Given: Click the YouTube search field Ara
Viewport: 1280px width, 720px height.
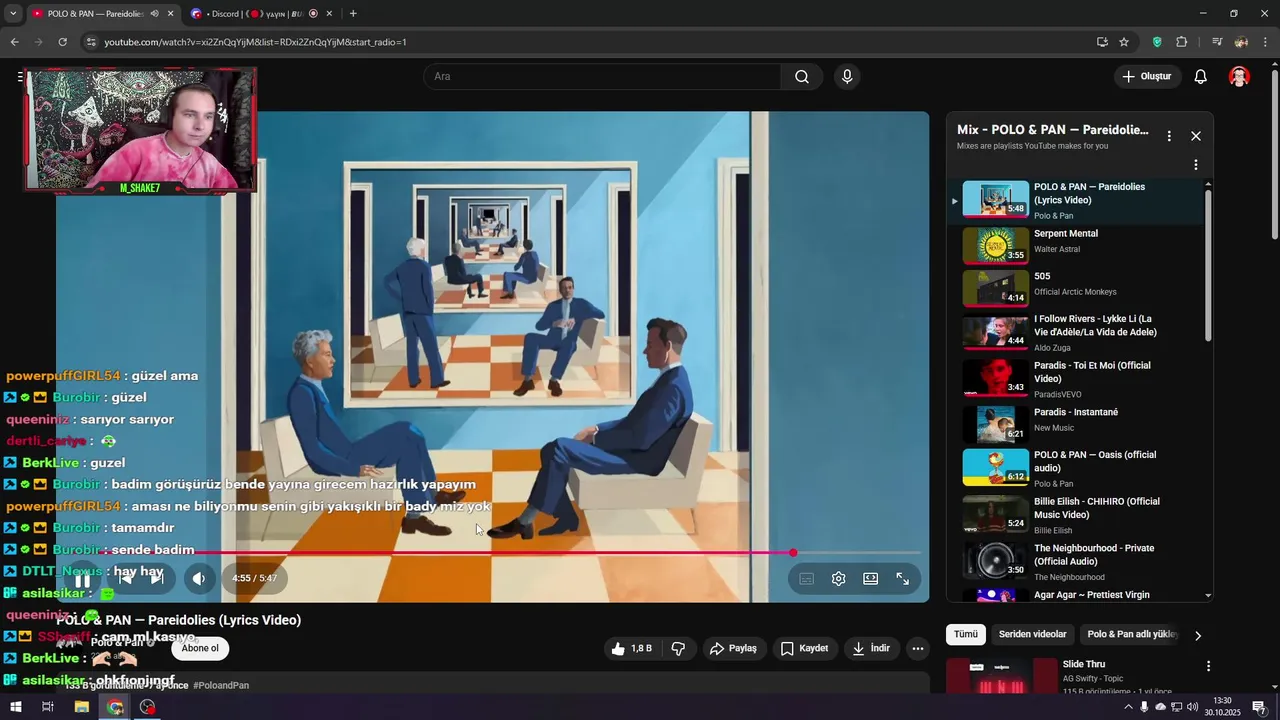Looking at the screenshot, I should coord(602,77).
